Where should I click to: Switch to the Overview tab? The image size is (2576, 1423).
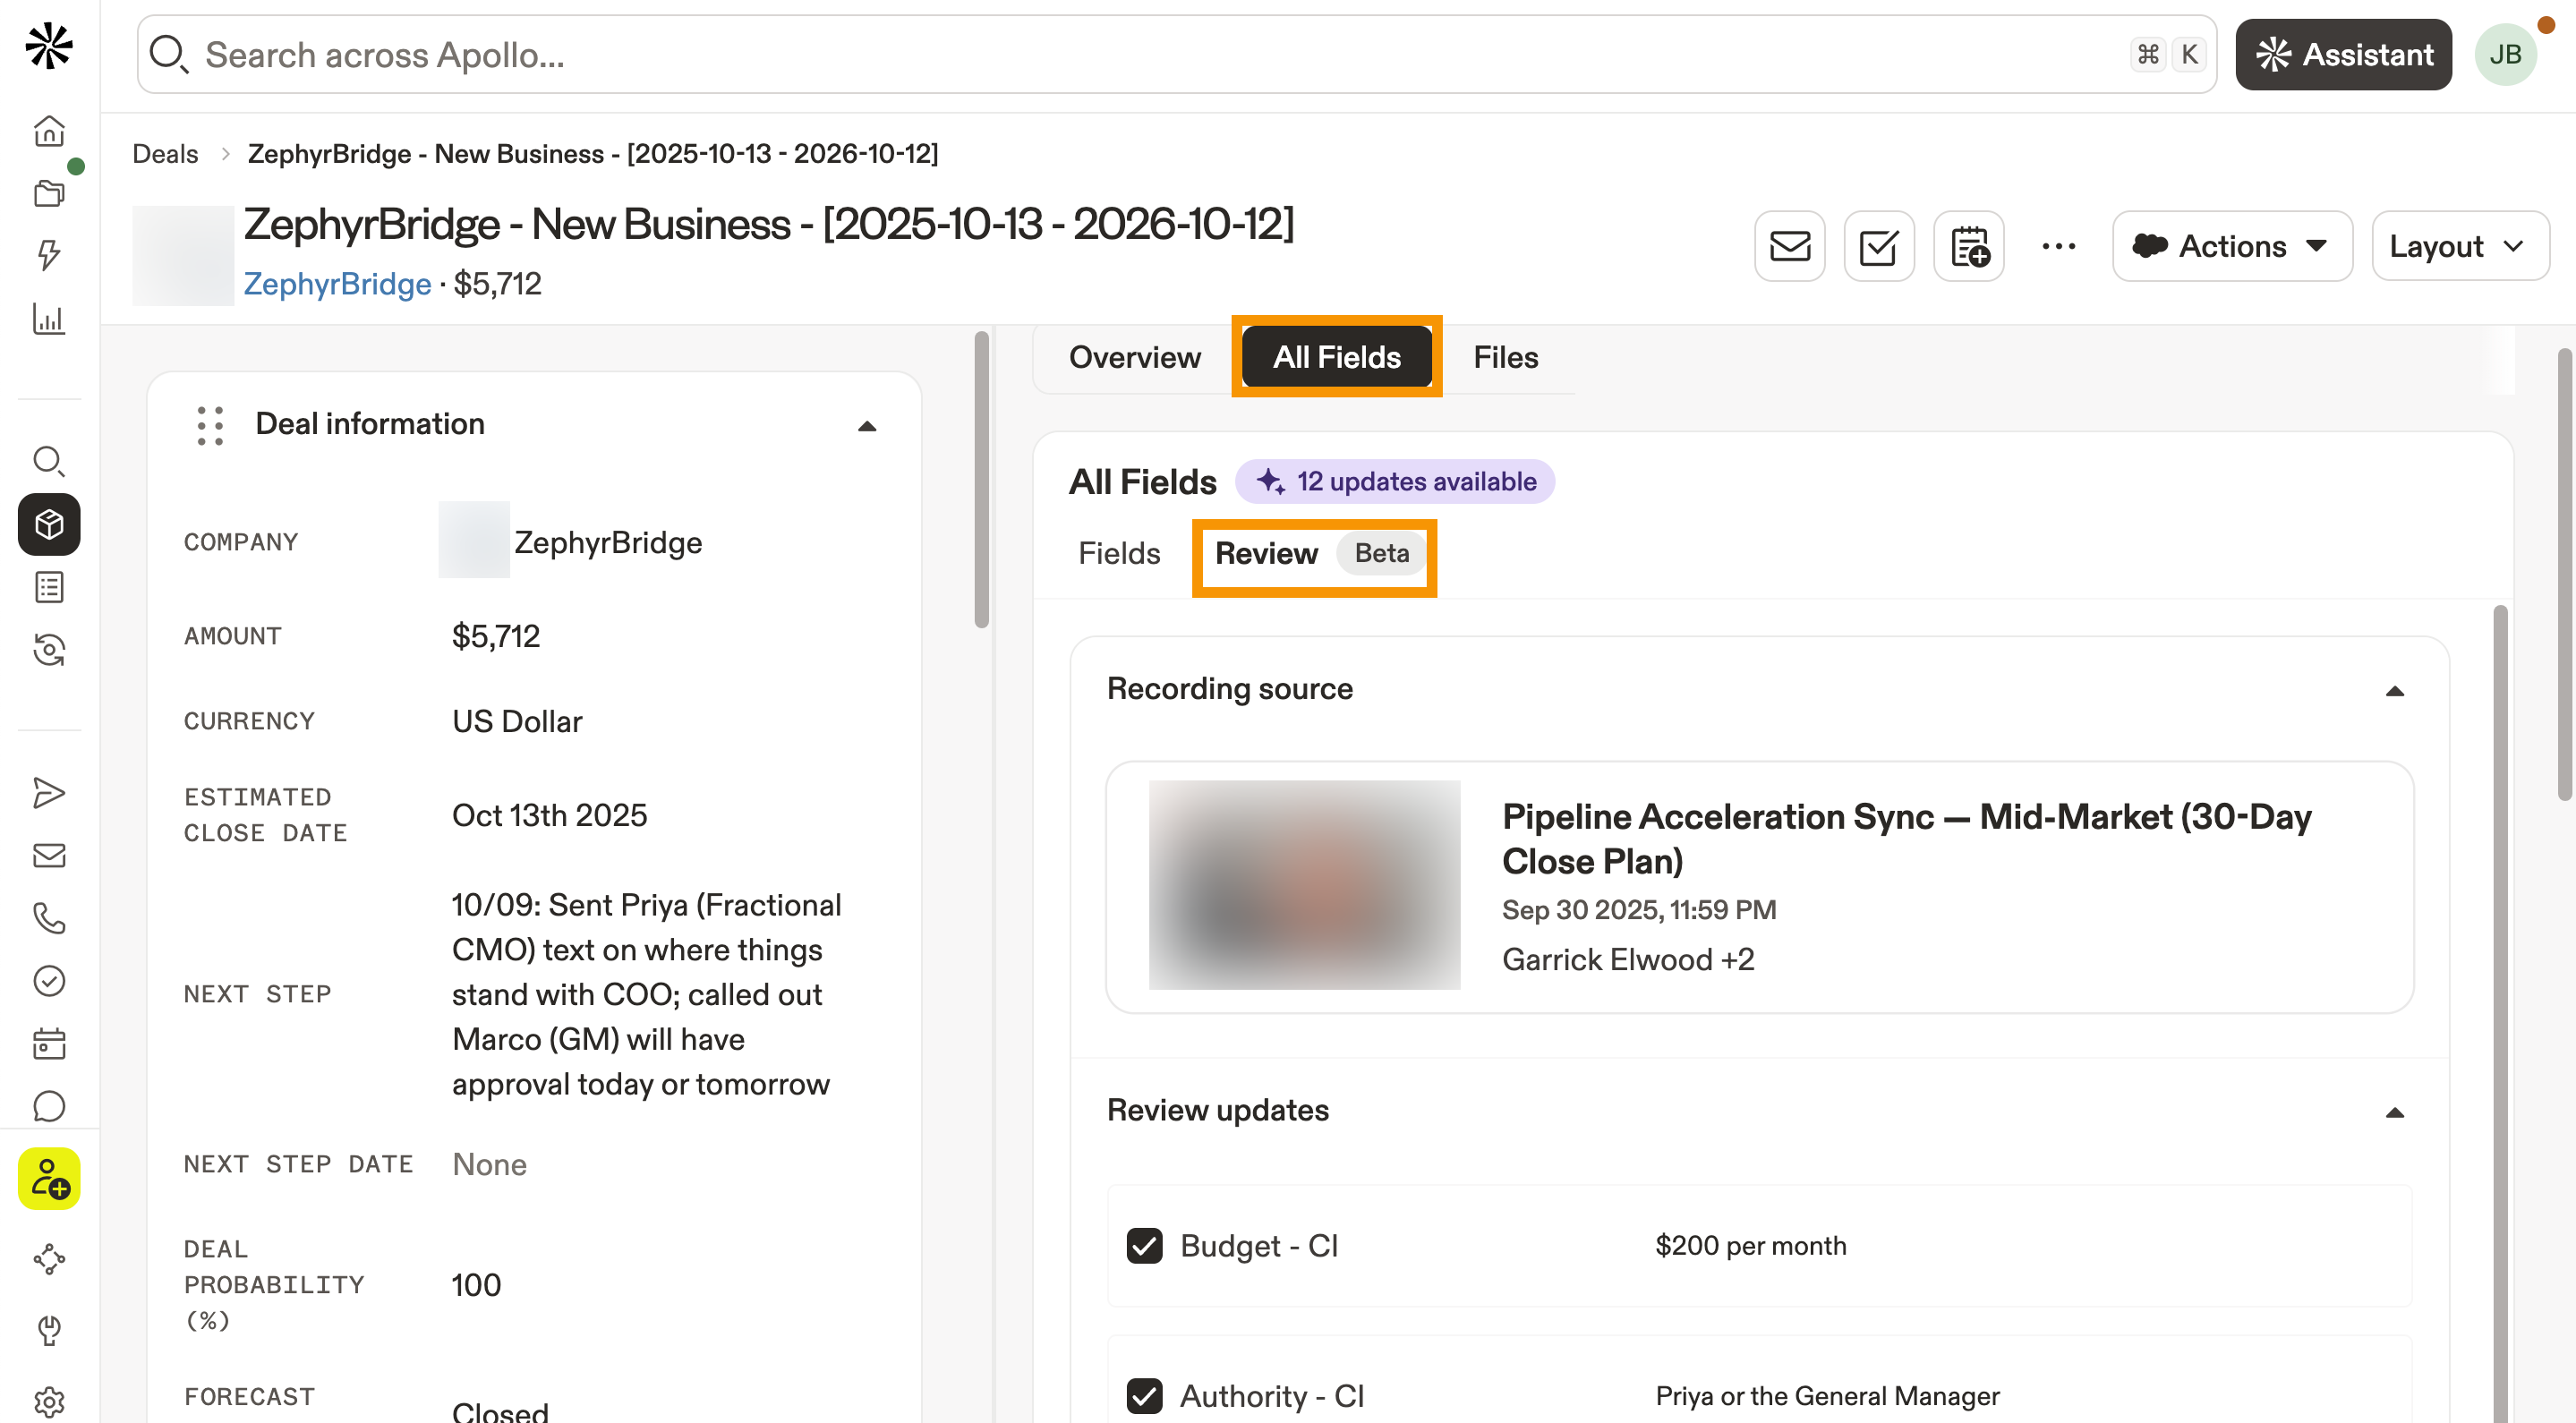(1134, 357)
